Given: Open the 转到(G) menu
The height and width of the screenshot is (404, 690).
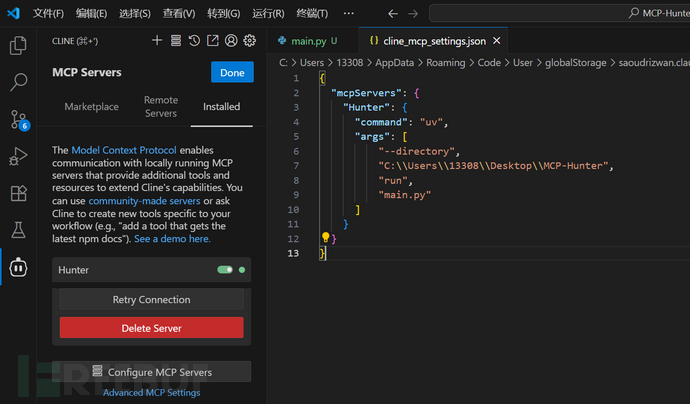Looking at the screenshot, I should pyautogui.click(x=224, y=13).
